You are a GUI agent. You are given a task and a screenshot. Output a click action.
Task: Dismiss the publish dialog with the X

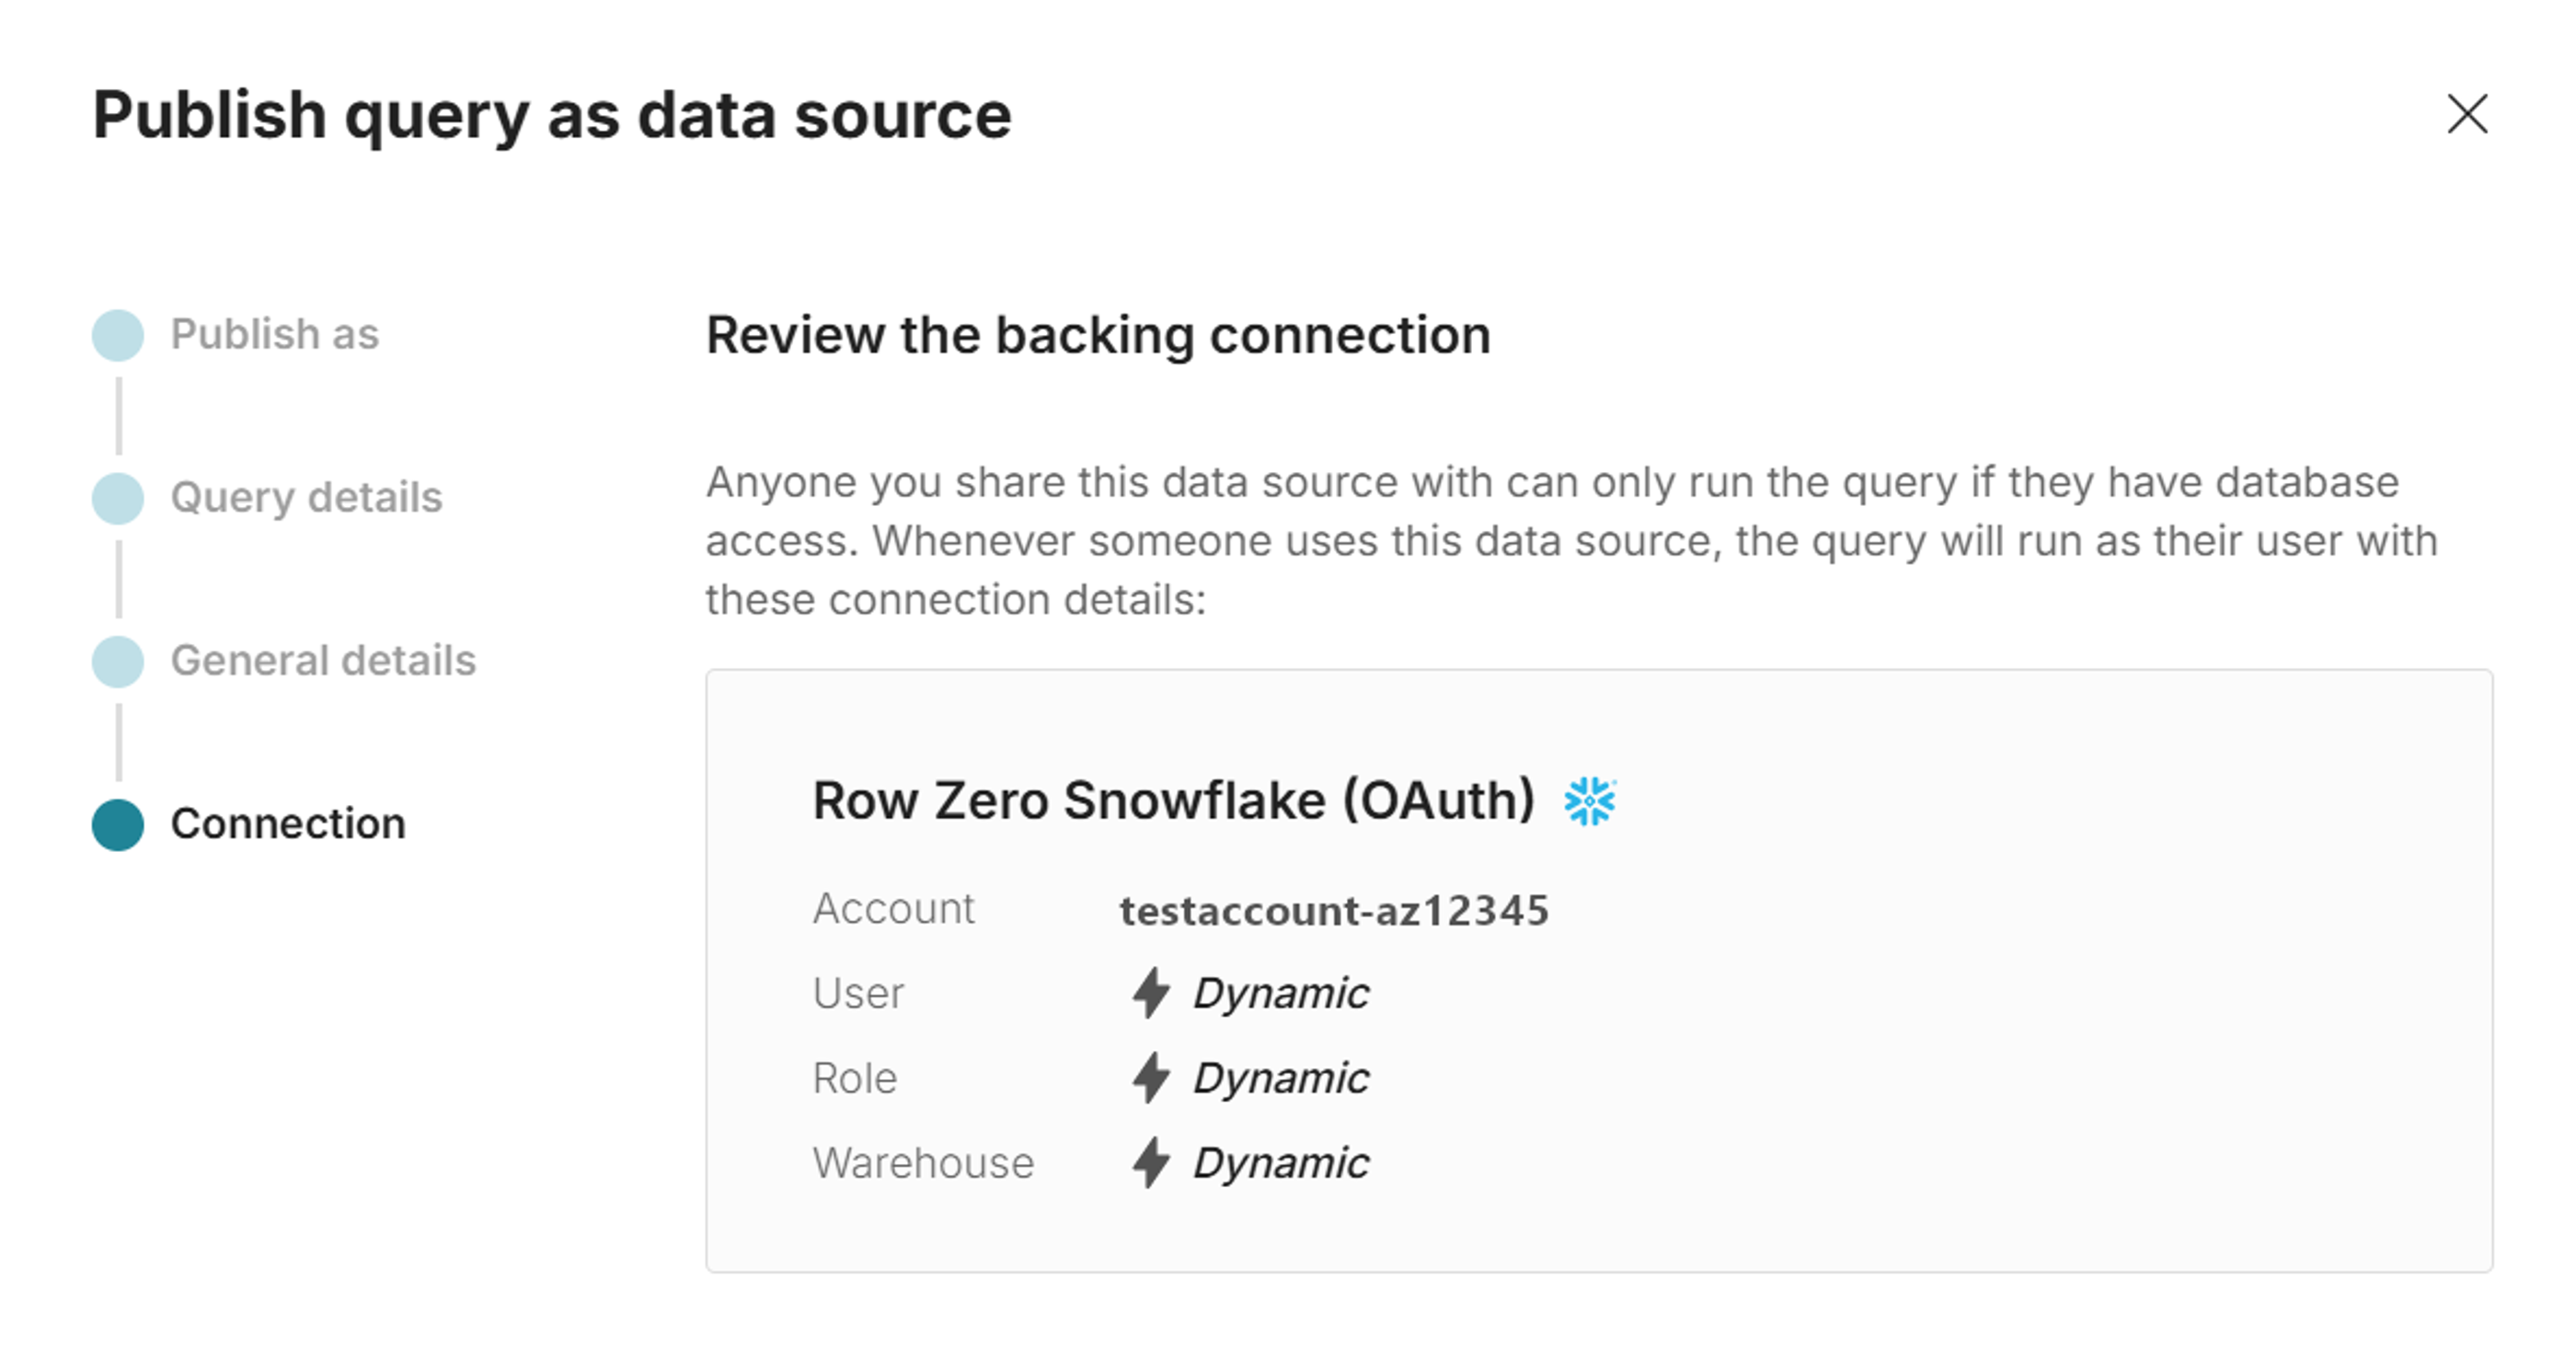2468,114
